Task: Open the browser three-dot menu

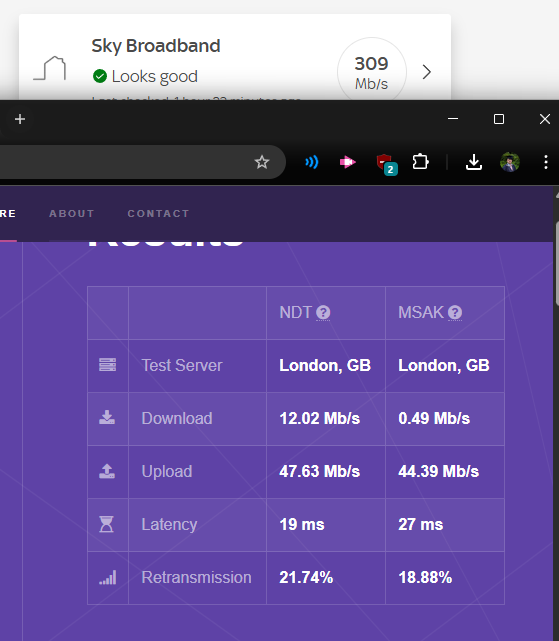Action: (546, 162)
